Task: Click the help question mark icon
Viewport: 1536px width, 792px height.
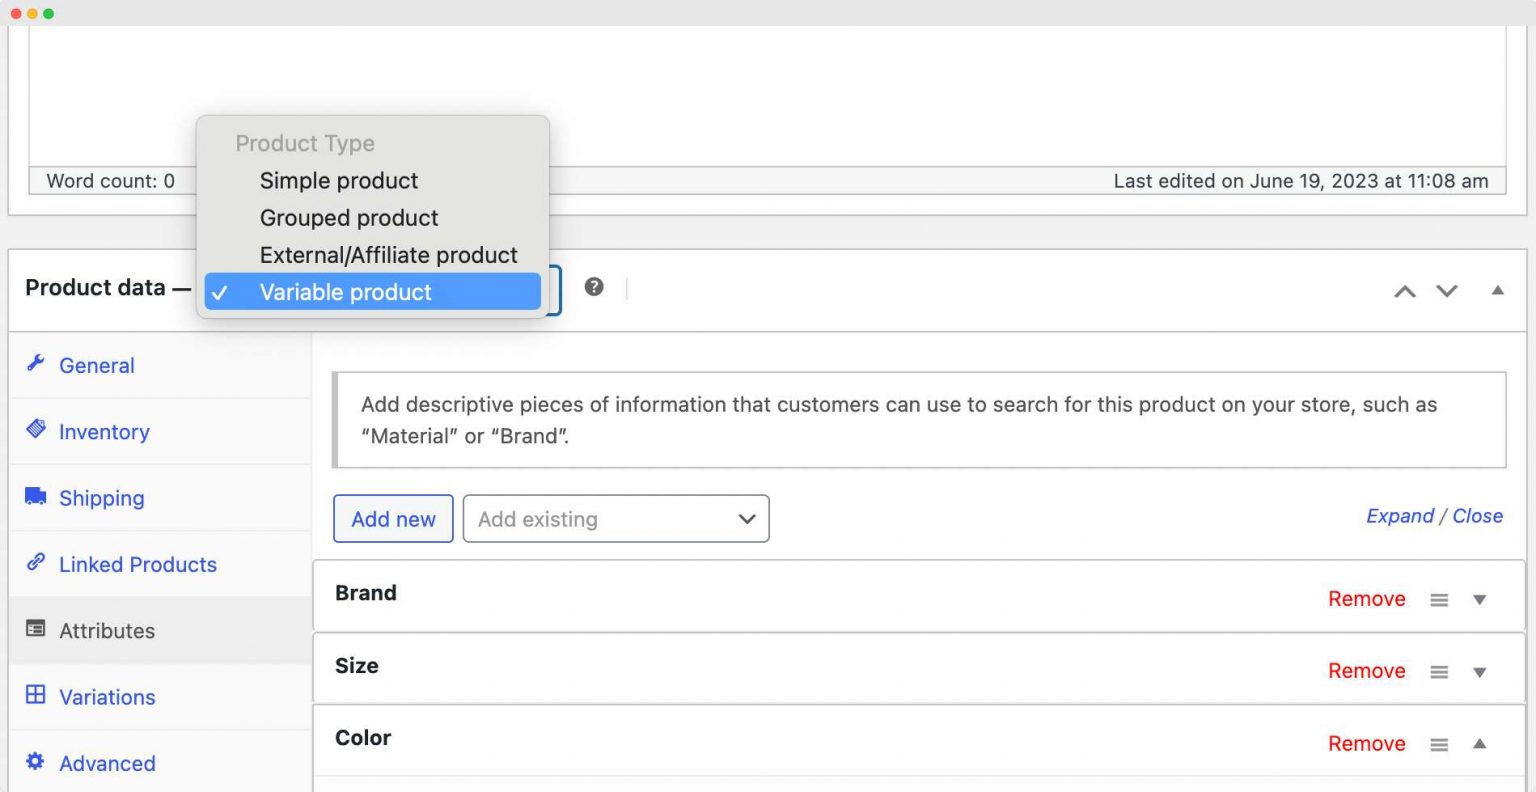Action: click(x=594, y=287)
